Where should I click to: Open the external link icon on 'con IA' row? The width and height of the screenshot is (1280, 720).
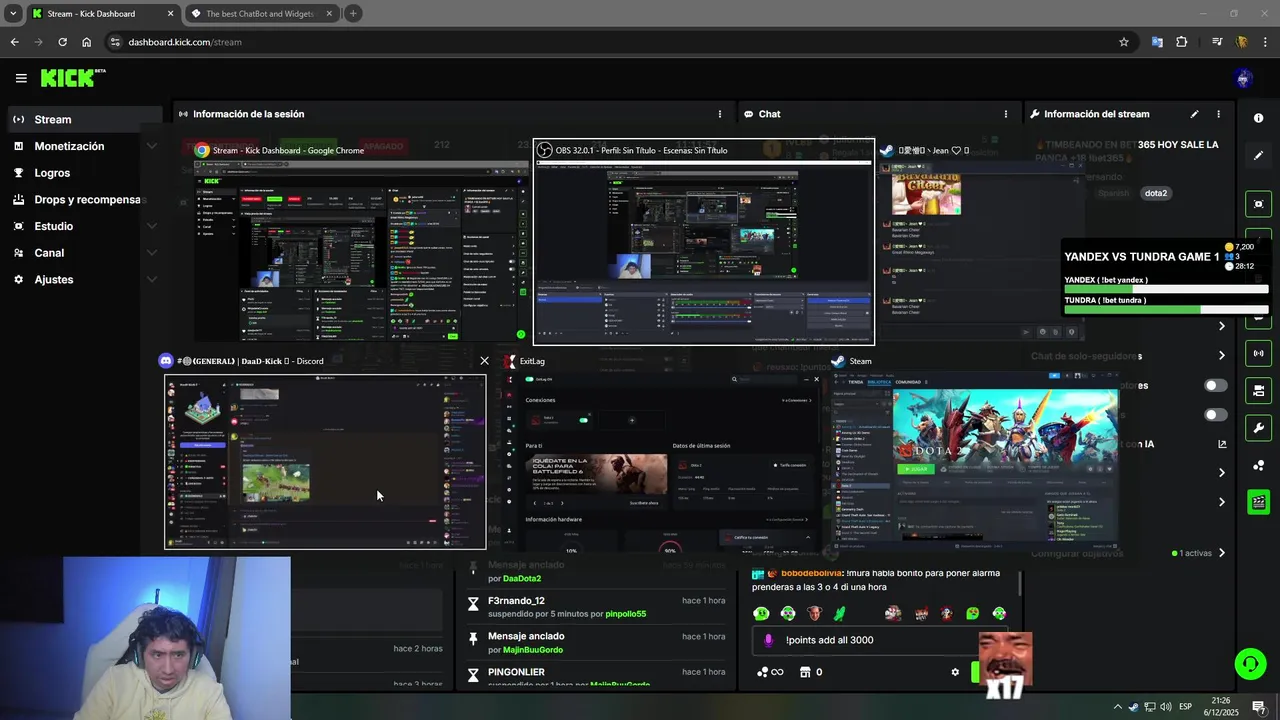coord(1222,444)
